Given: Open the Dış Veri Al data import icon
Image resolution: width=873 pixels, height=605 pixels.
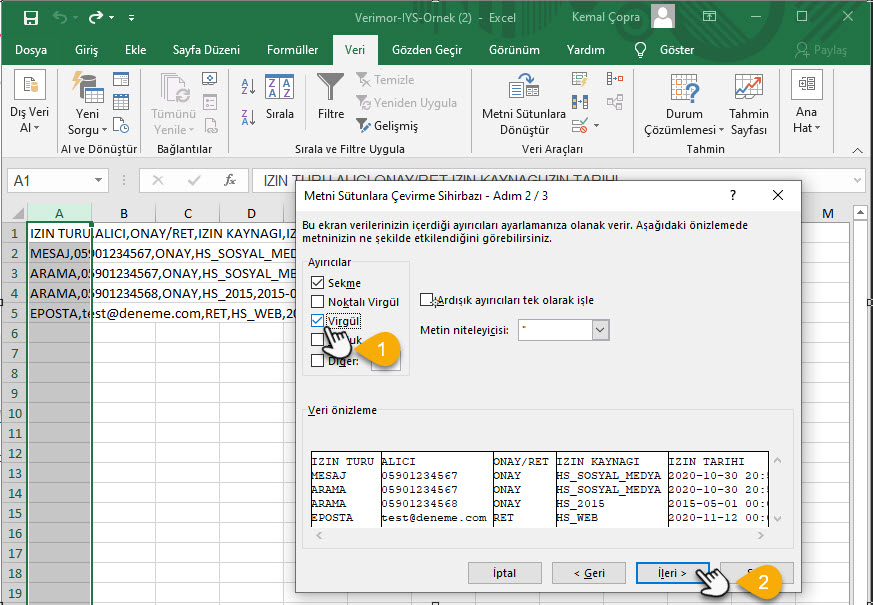Looking at the screenshot, I should pyautogui.click(x=30, y=85).
